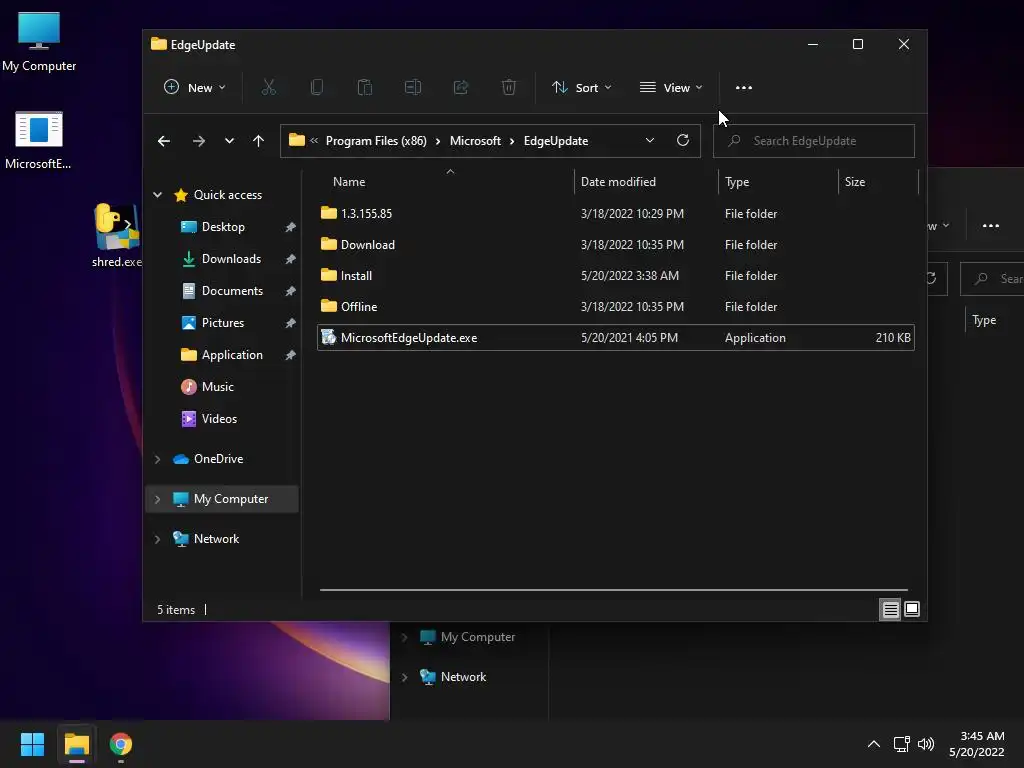Click Microsoft breadcrumb in address bar

click(475, 141)
